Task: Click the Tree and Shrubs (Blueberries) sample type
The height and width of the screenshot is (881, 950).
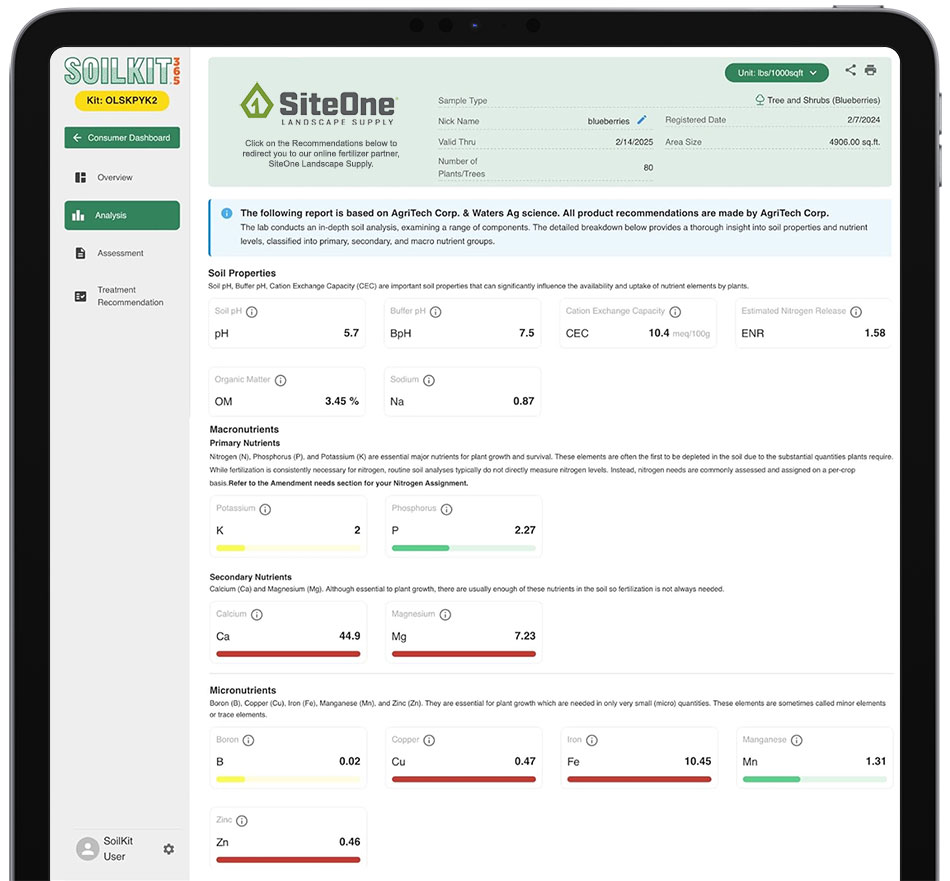Action: pyautogui.click(x=817, y=100)
